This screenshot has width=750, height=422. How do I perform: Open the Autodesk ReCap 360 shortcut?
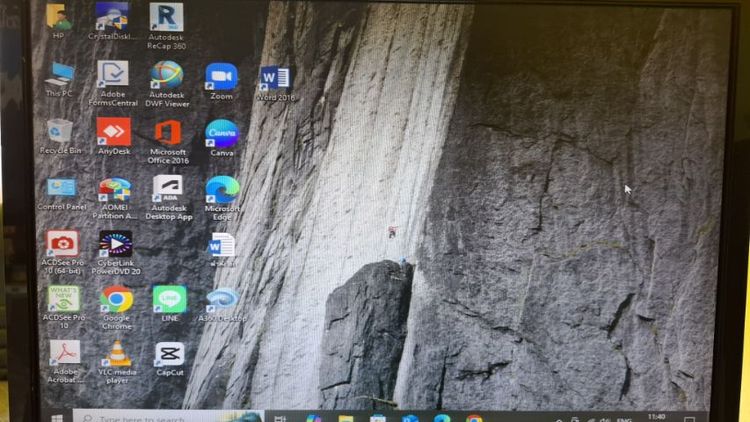[x=166, y=26]
